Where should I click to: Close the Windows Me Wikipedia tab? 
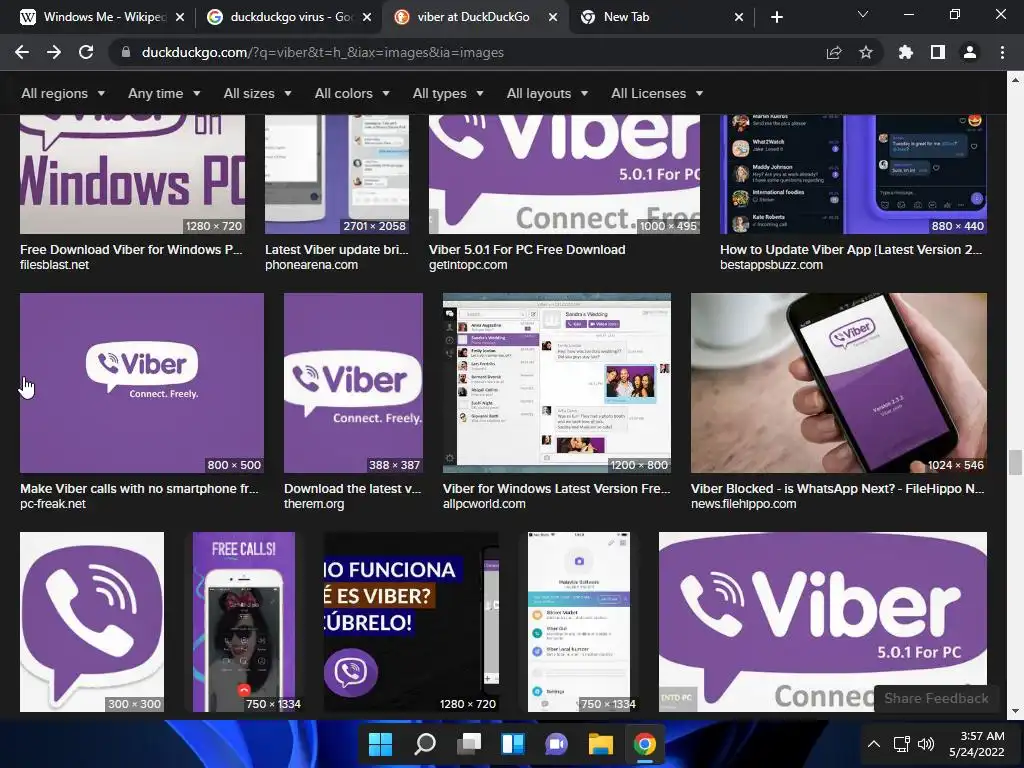coord(180,17)
